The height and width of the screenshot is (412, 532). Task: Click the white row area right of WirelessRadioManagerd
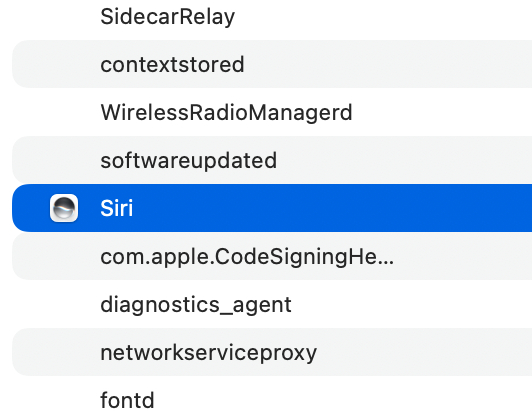(442, 112)
